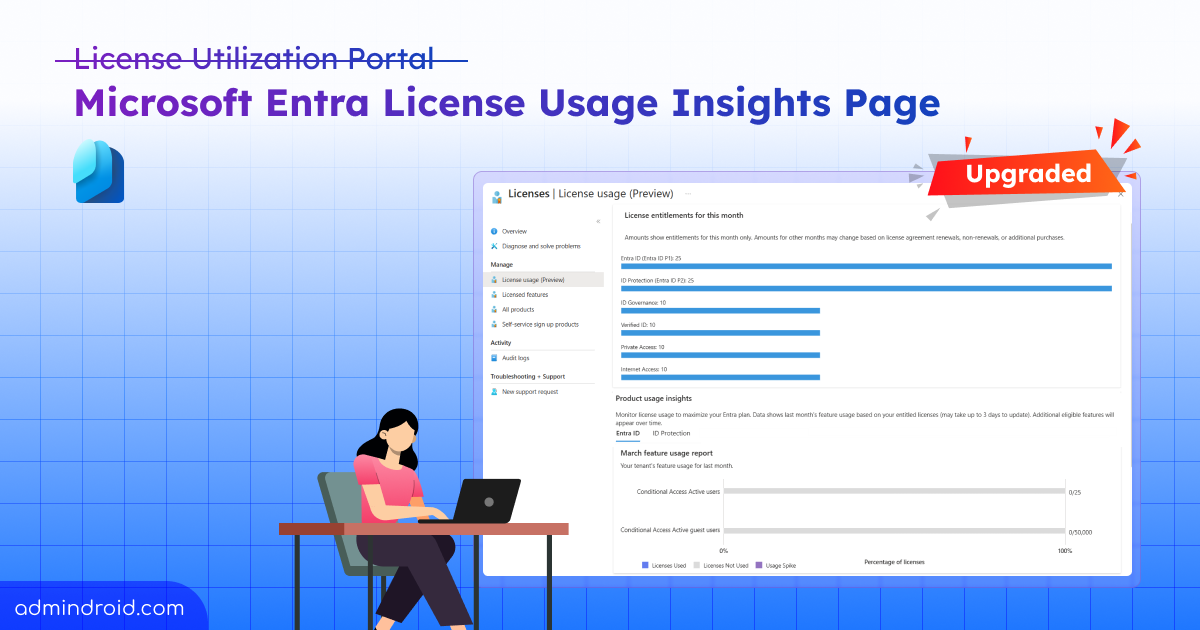The width and height of the screenshot is (1200, 630).
Task: Click the Licensed features icon
Action: [x=494, y=295]
